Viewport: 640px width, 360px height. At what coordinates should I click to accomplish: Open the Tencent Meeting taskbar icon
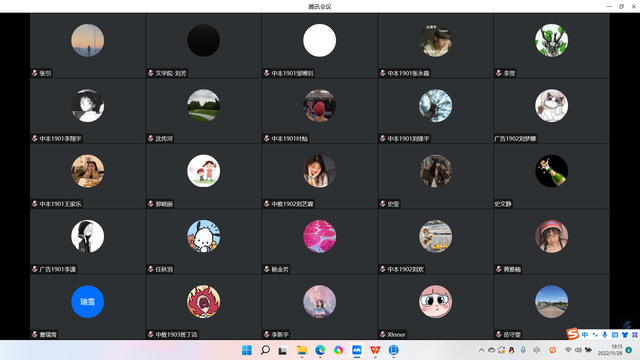point(357,350)
